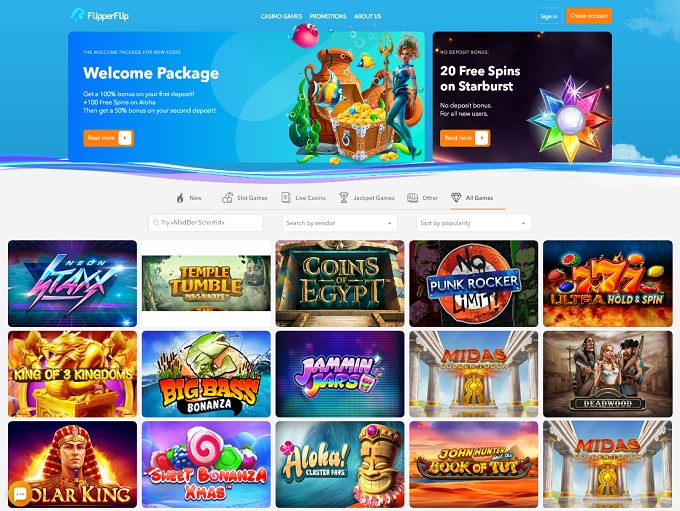Viewport: 680px width, 511px height.
Task: Select the flame icon for New games
Action: pyautogui.click(x=180, y=198)
